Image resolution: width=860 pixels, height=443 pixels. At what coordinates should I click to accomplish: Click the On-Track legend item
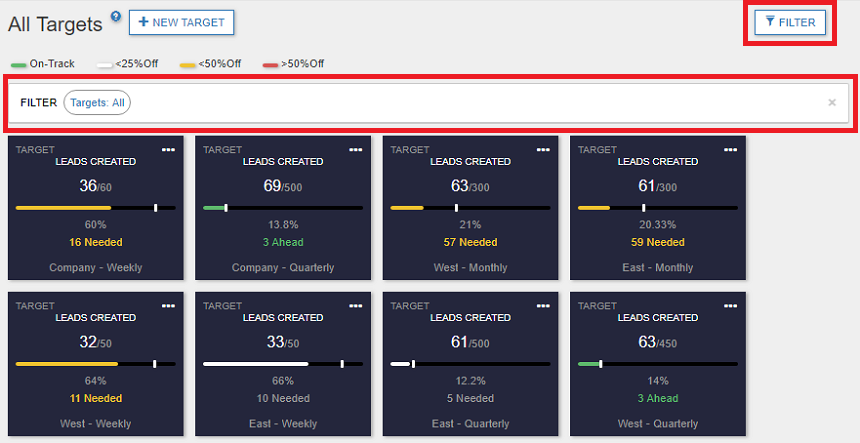click(x=44, y=64)
